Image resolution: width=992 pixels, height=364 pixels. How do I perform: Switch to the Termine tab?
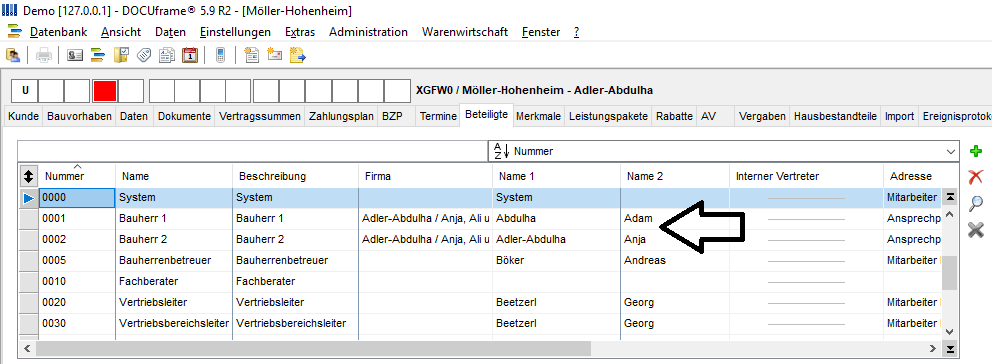(x=438, y=116)
